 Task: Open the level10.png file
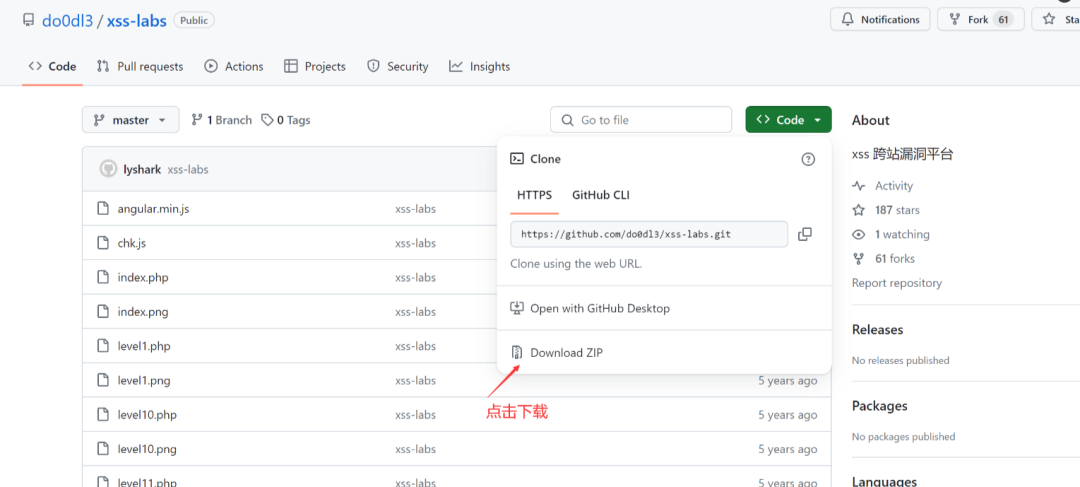click(x=147, y=449)
